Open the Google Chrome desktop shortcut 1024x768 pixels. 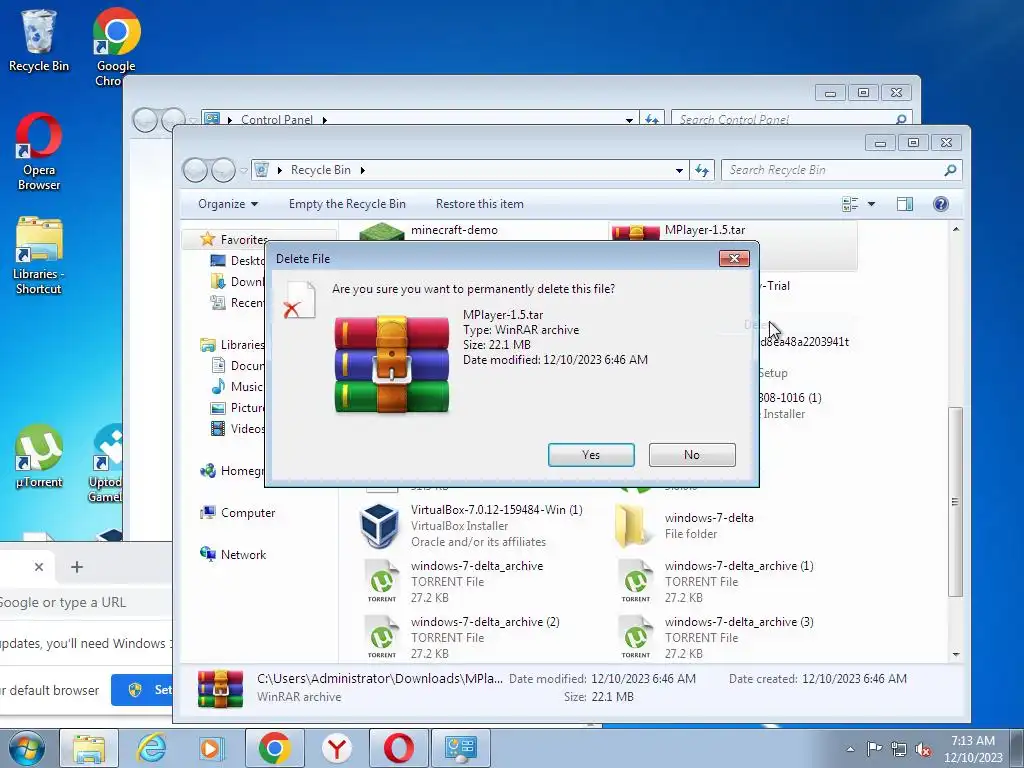pyautogui.click(x=116, y=47)
